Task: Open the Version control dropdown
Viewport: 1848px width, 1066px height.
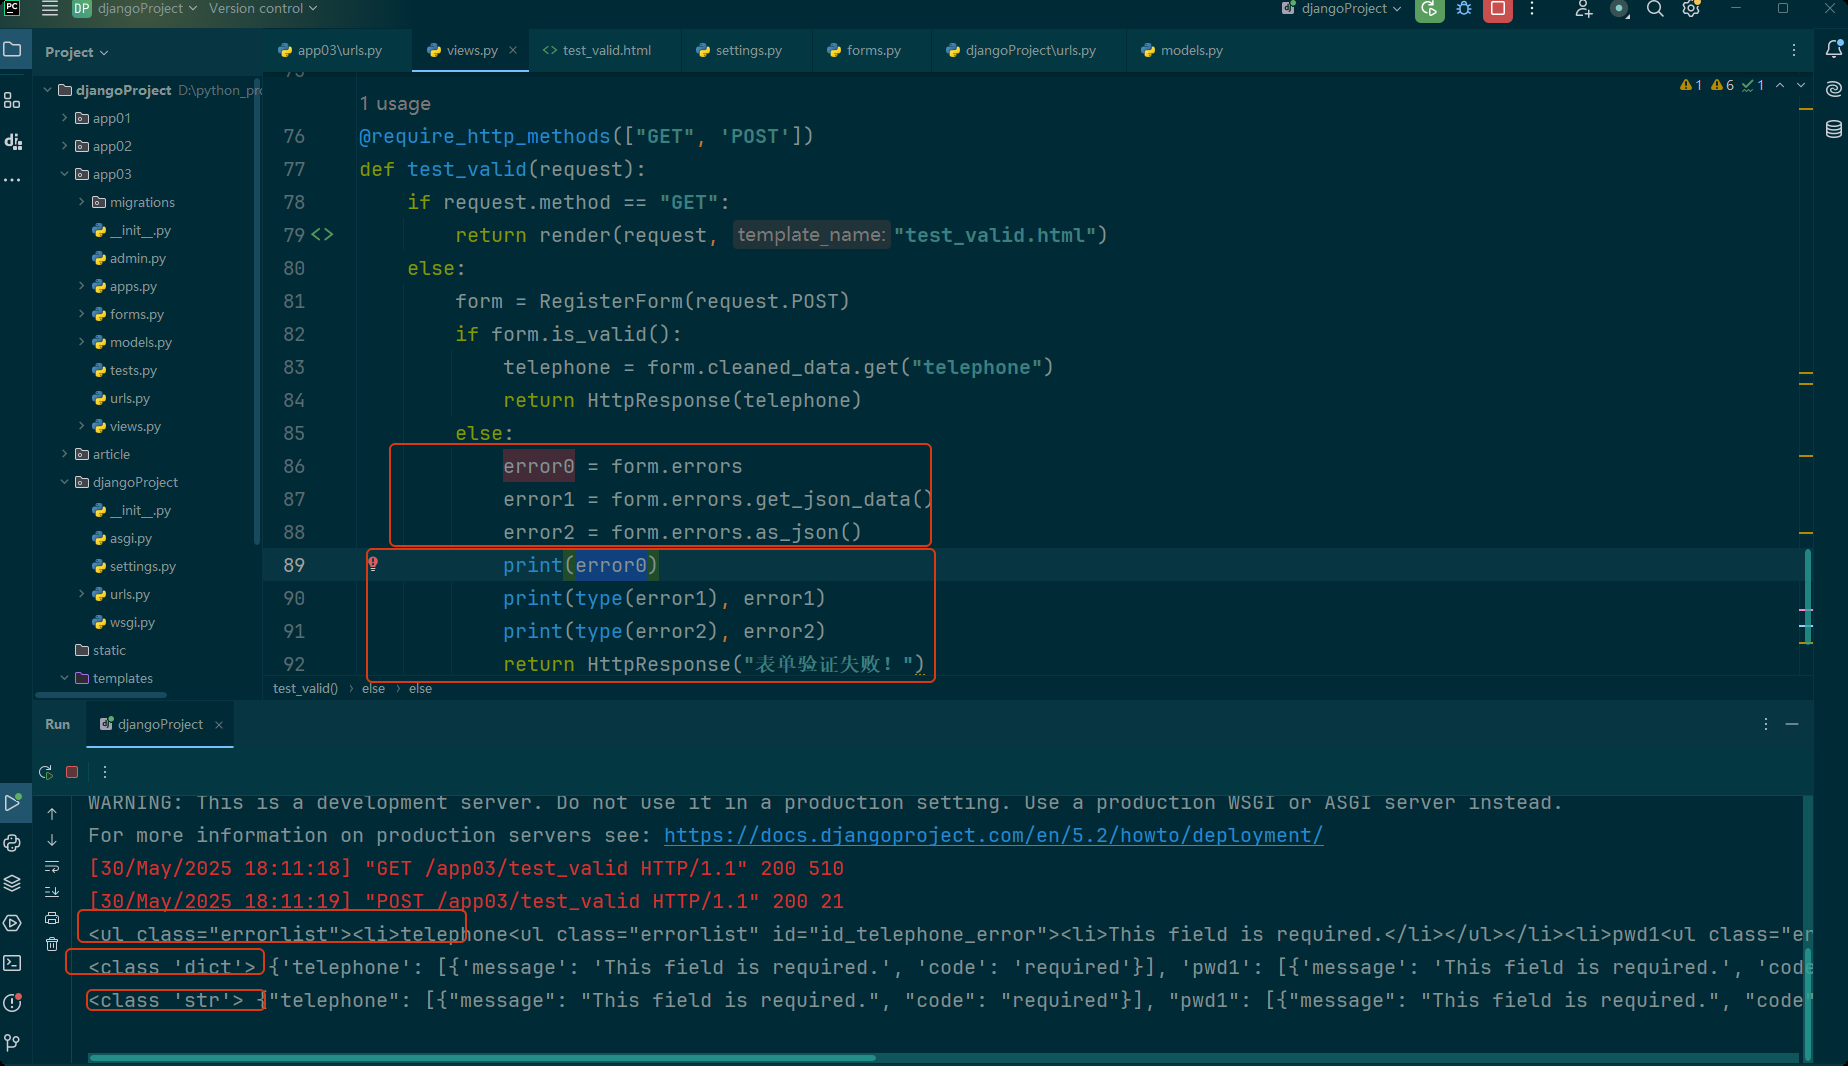Action: click(x=263, y=9)
